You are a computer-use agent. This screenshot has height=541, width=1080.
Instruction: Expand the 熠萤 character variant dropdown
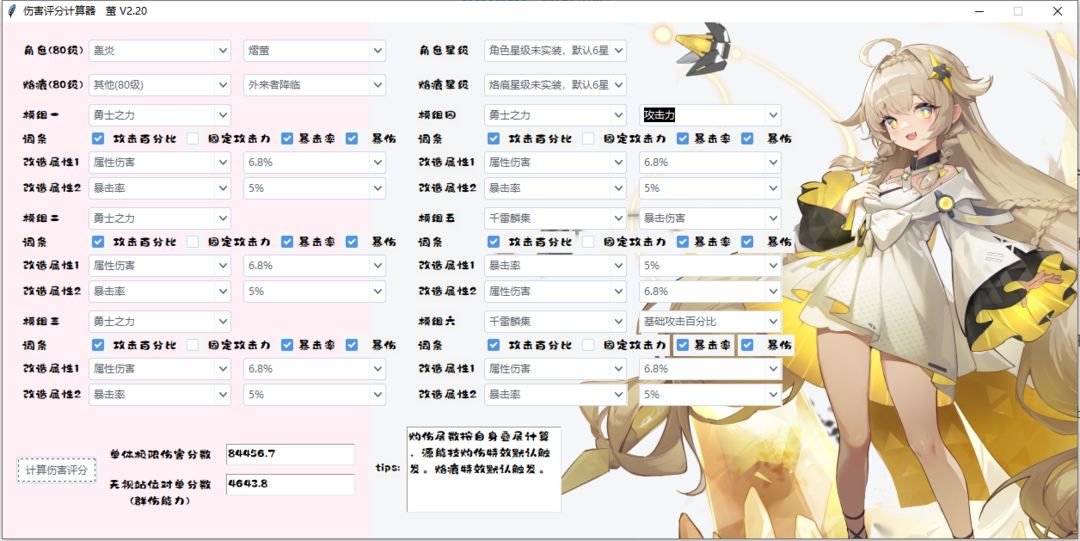314,50
